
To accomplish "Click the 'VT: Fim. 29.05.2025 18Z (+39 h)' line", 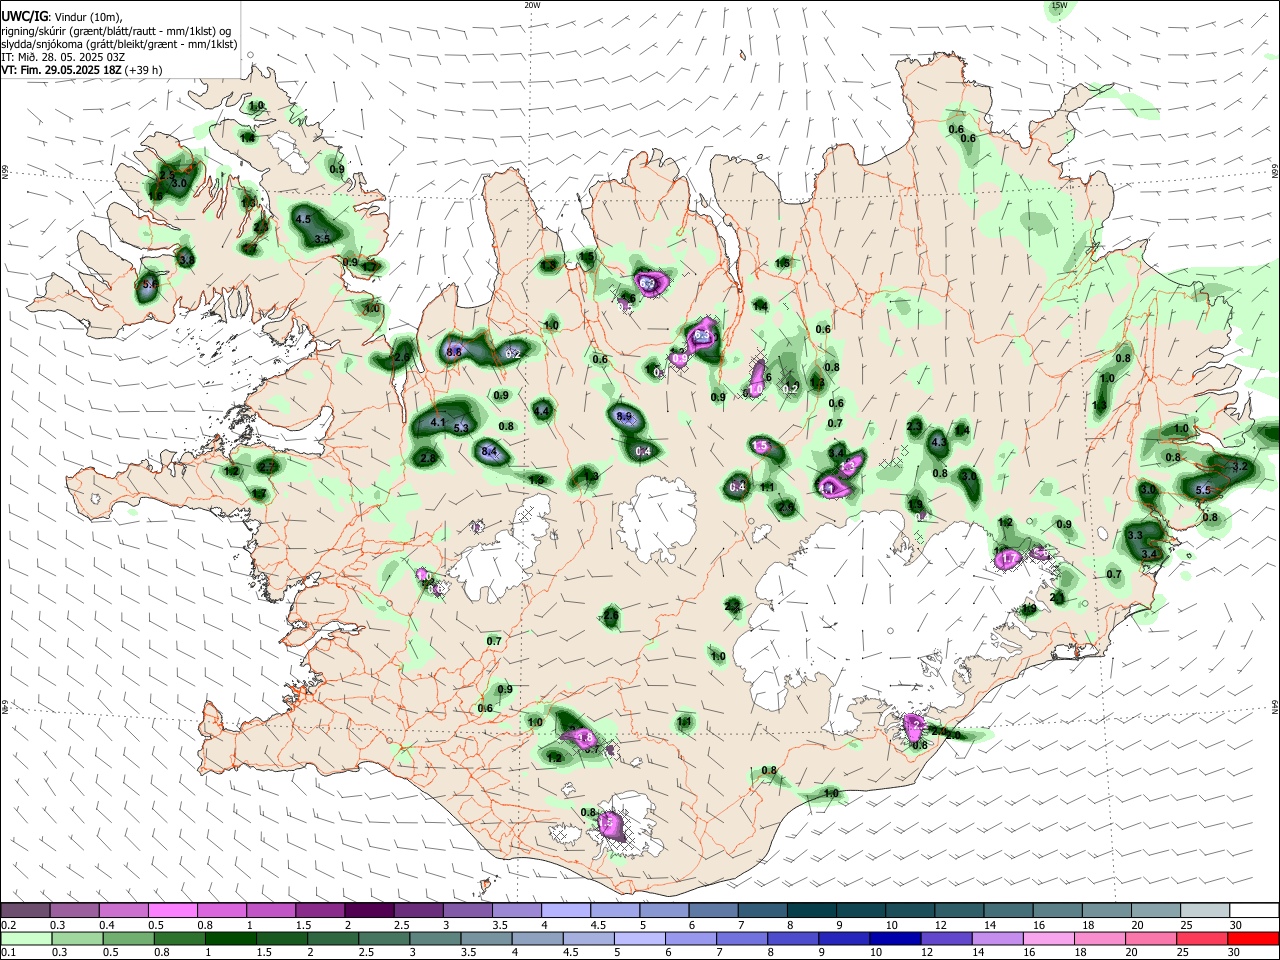I will 82,70.
